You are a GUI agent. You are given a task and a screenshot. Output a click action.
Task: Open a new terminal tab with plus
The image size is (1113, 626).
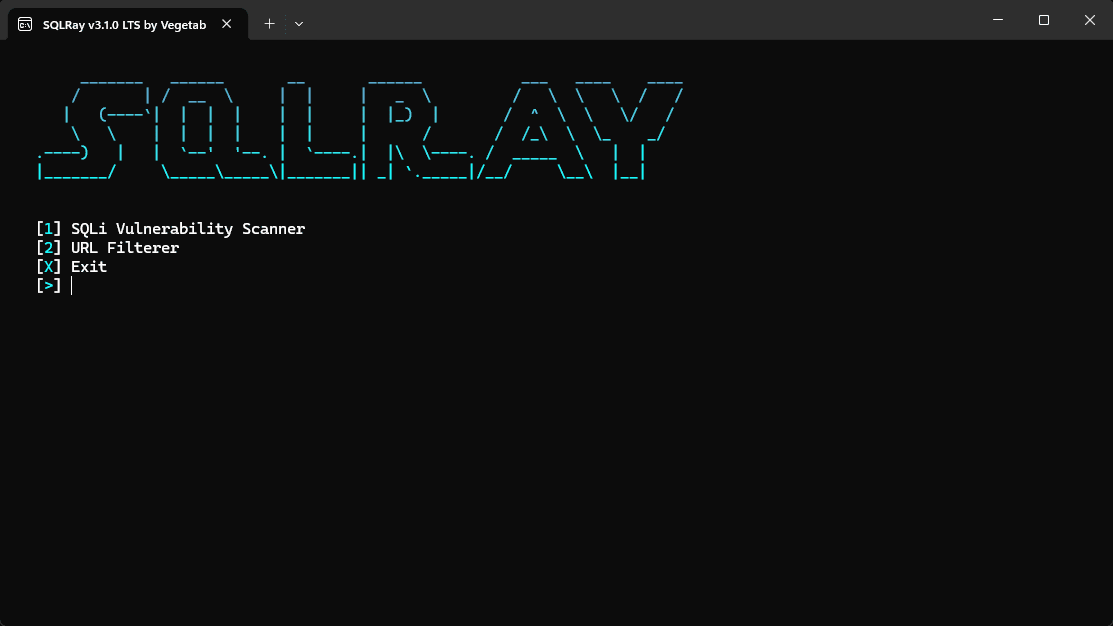(269, 23)
